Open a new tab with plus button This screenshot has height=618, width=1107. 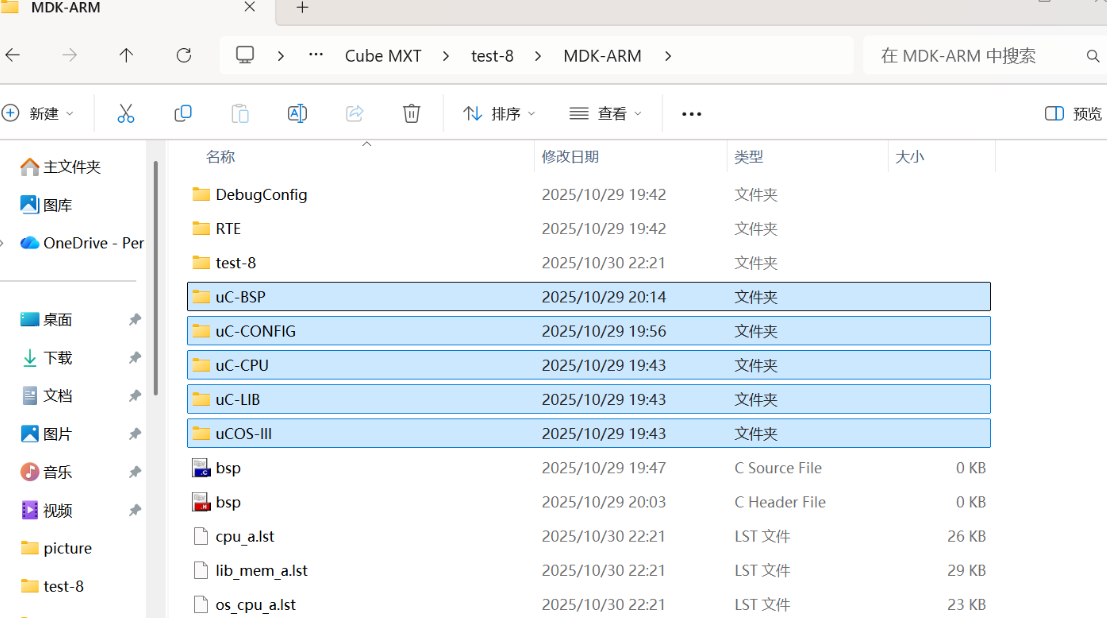click(x=302, y=8)
